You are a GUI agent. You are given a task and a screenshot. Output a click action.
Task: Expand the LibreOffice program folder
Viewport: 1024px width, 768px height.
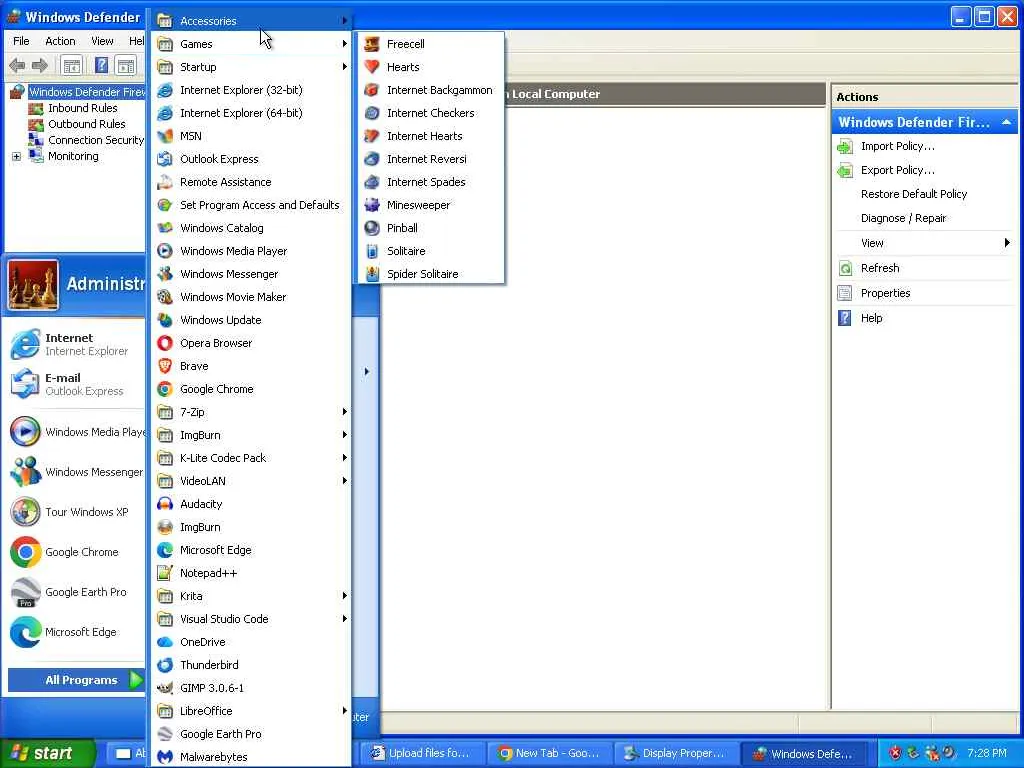click(x=252, y=711)
